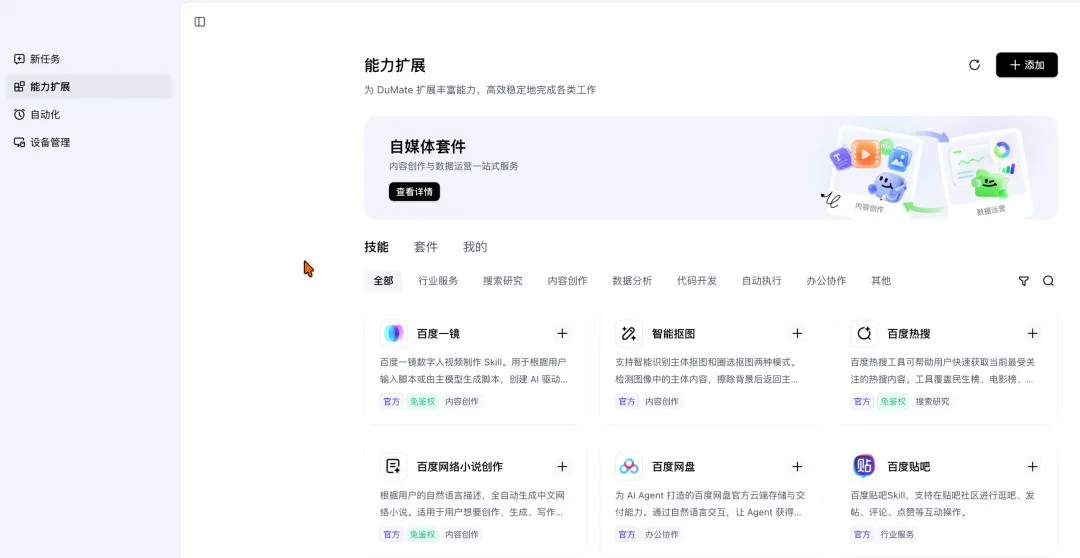Image resolution: width=1080 pixels, height=558 pixels.
Task: Click the 百度贴吧 app icon
Action: pyautogui.click(x=864, y=466)
